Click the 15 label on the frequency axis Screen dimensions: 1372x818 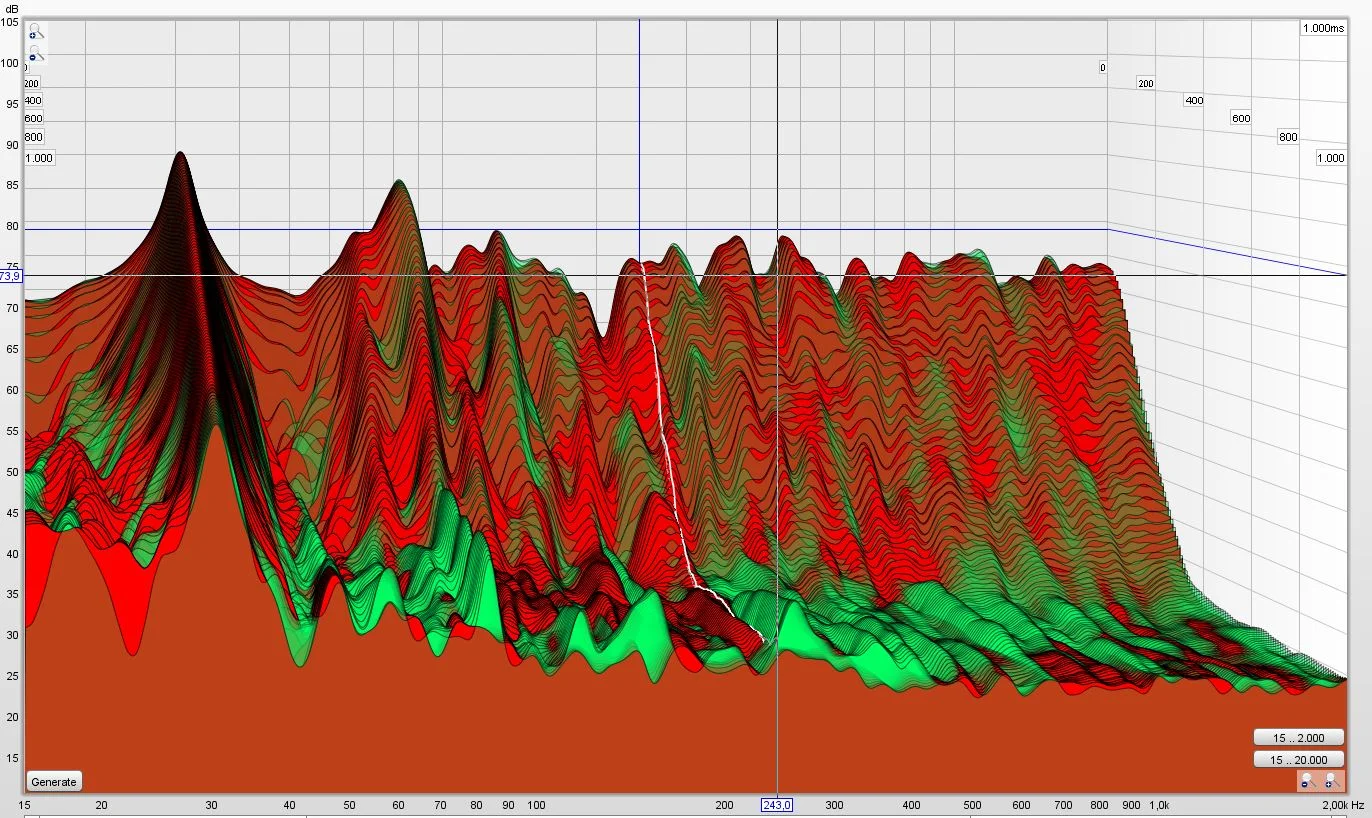tap(24, 805)
